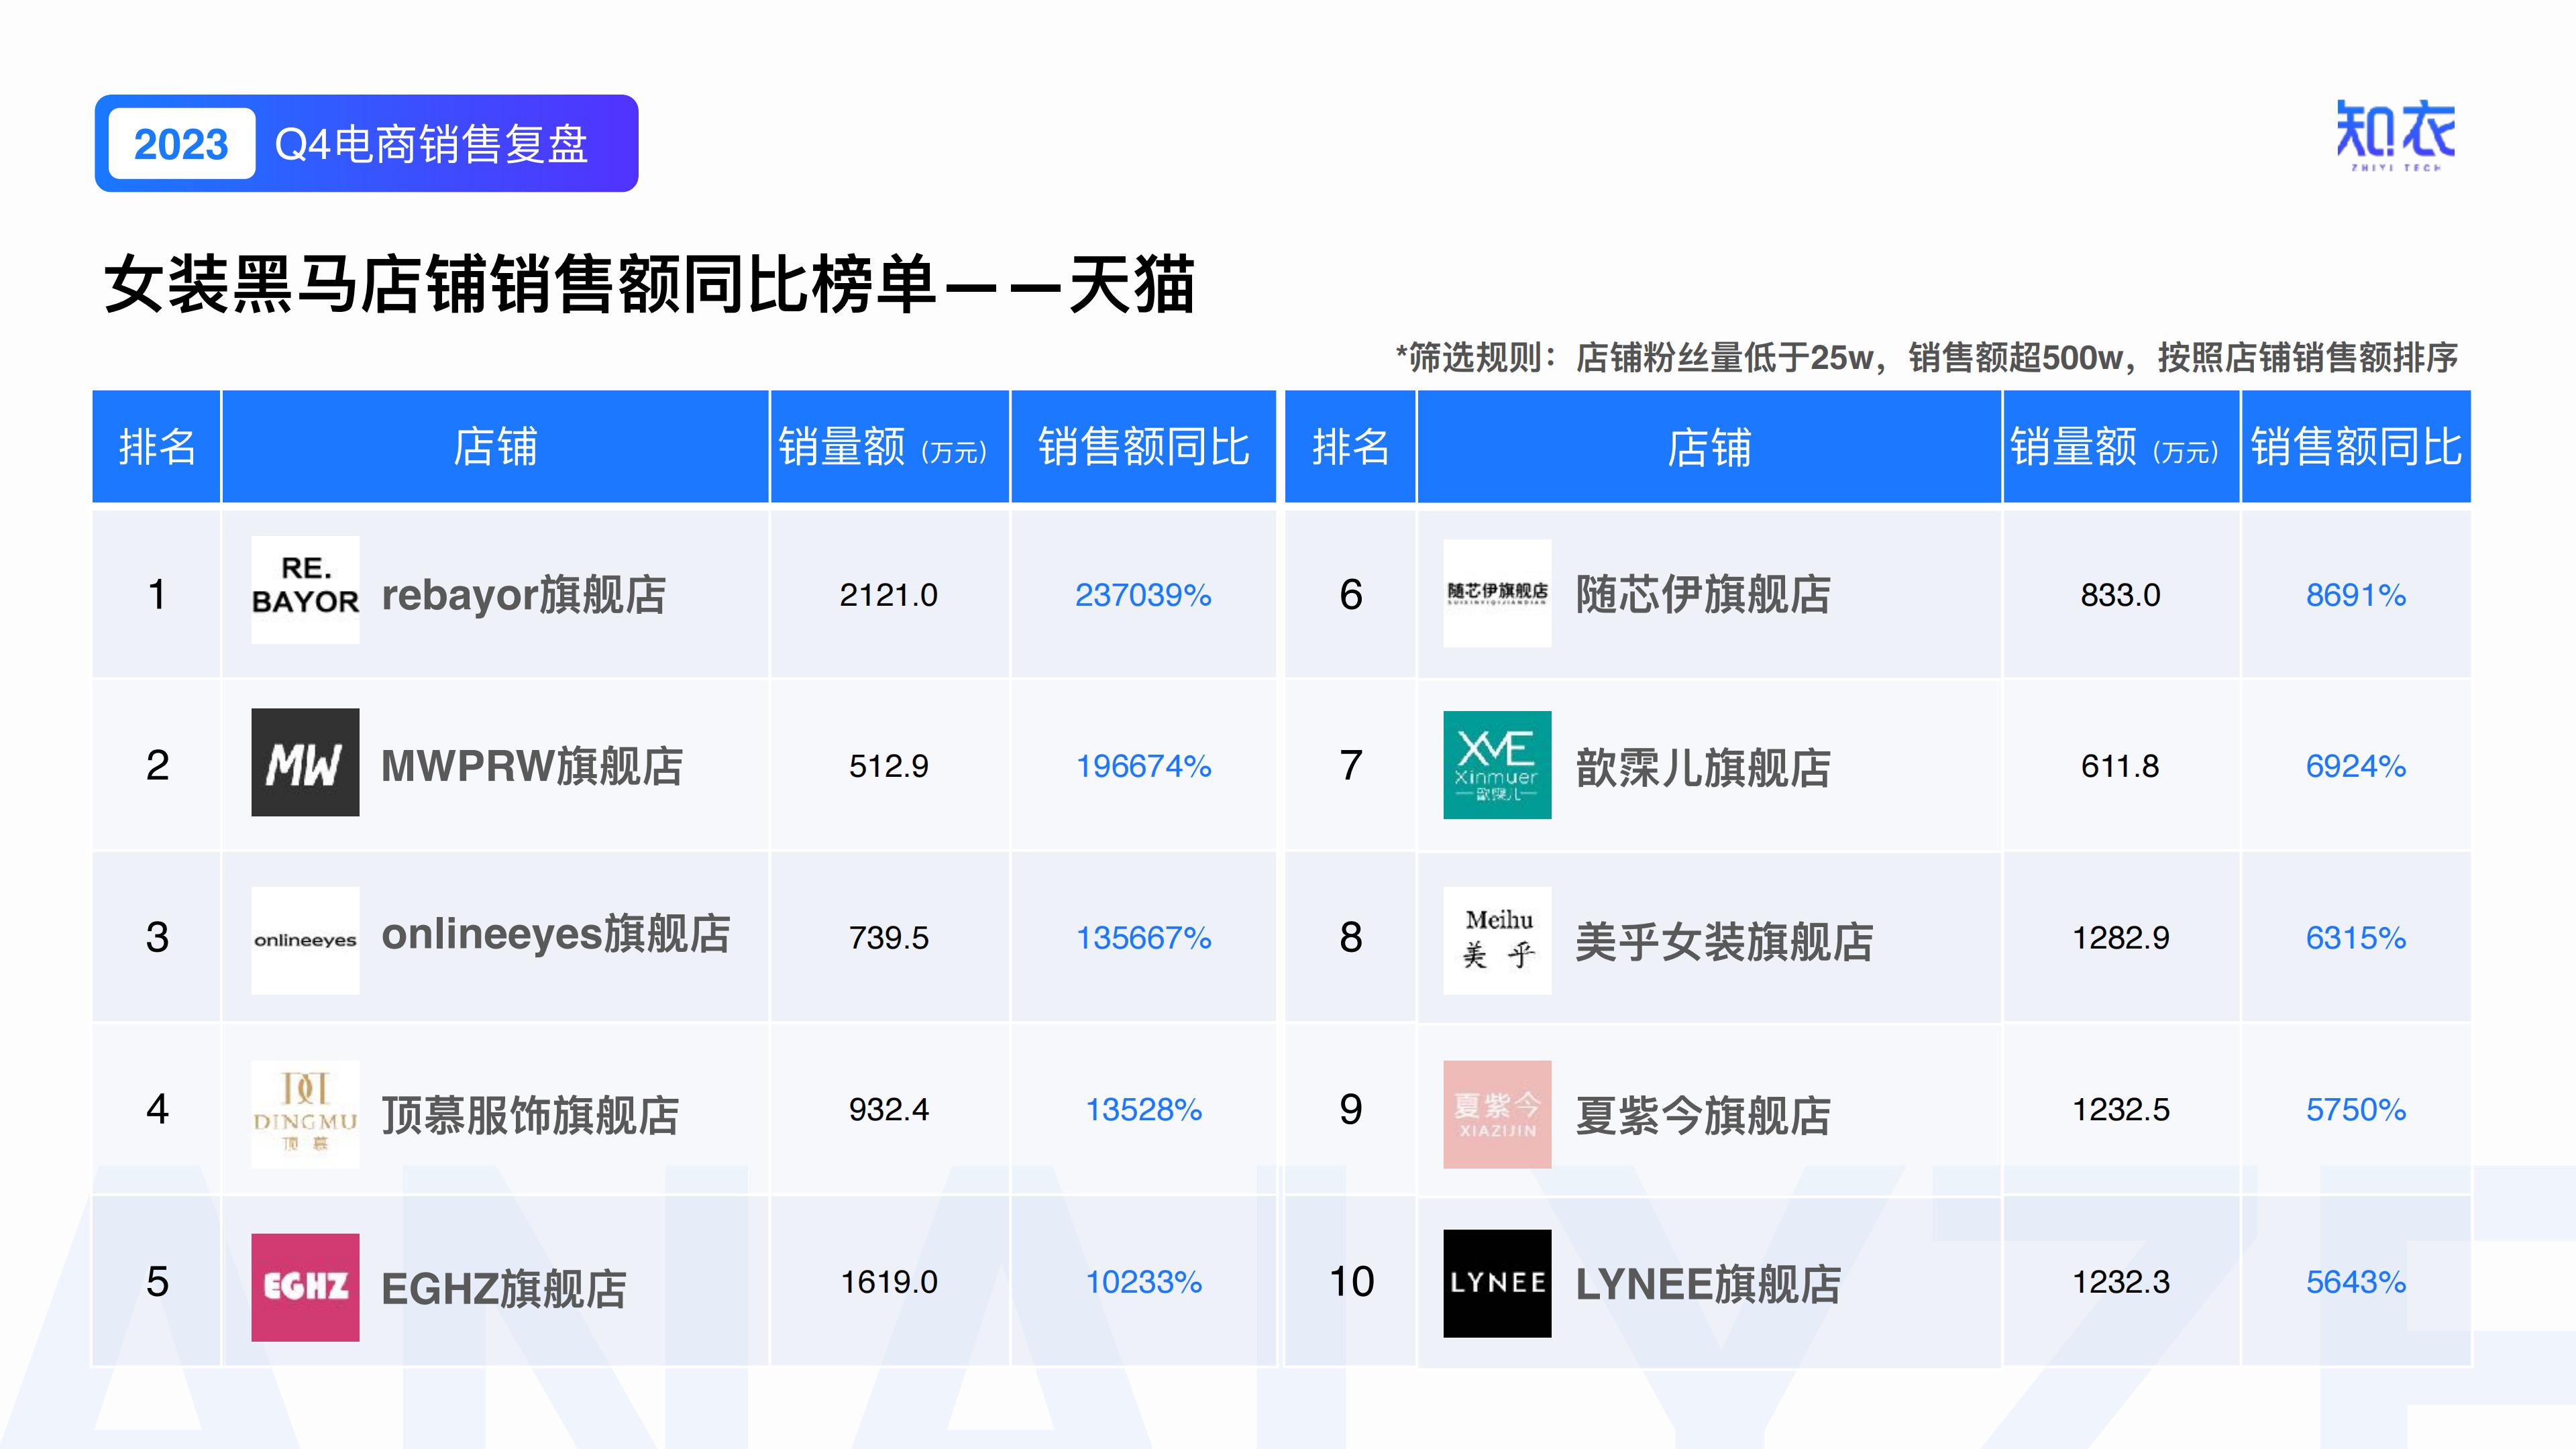Select the 美乎女装旗舰店 store name
Screen dimensions: 2576x1449
(x=1724, y=942)
